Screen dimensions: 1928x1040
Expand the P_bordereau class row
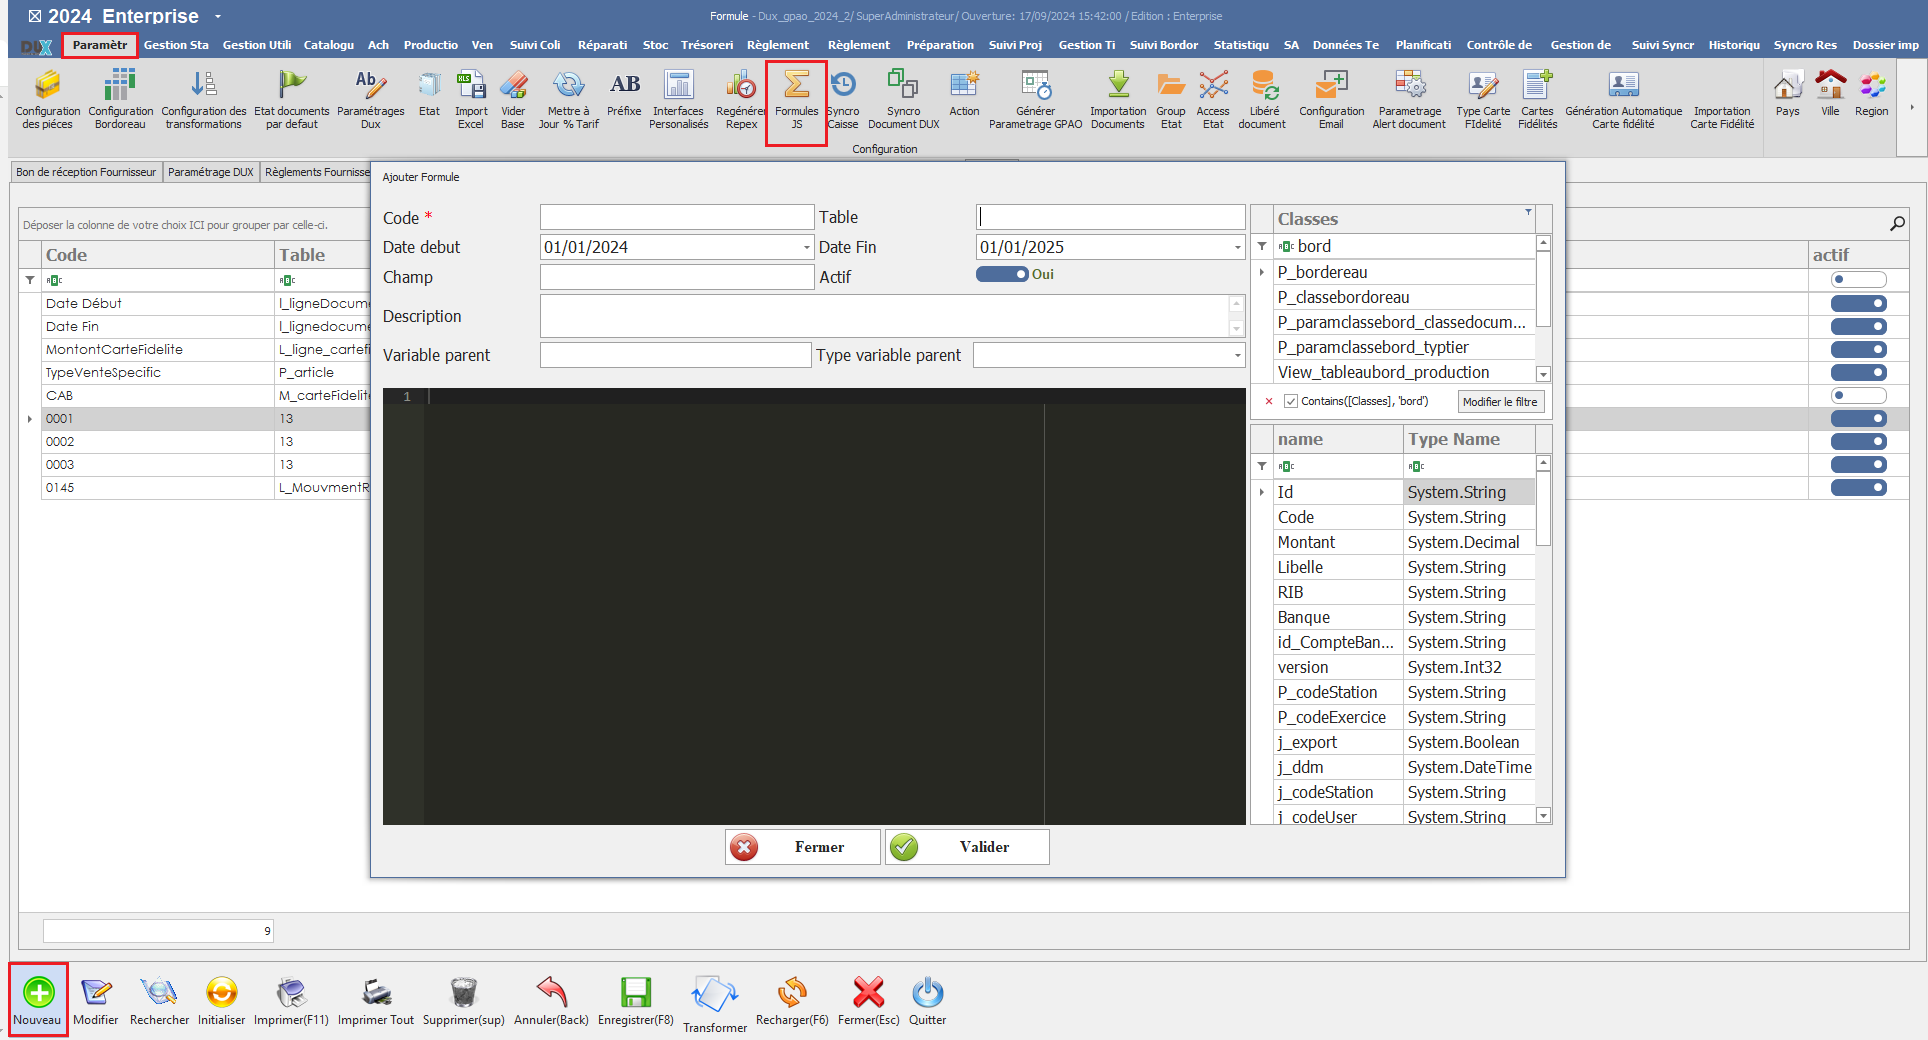pos(1262,272)
